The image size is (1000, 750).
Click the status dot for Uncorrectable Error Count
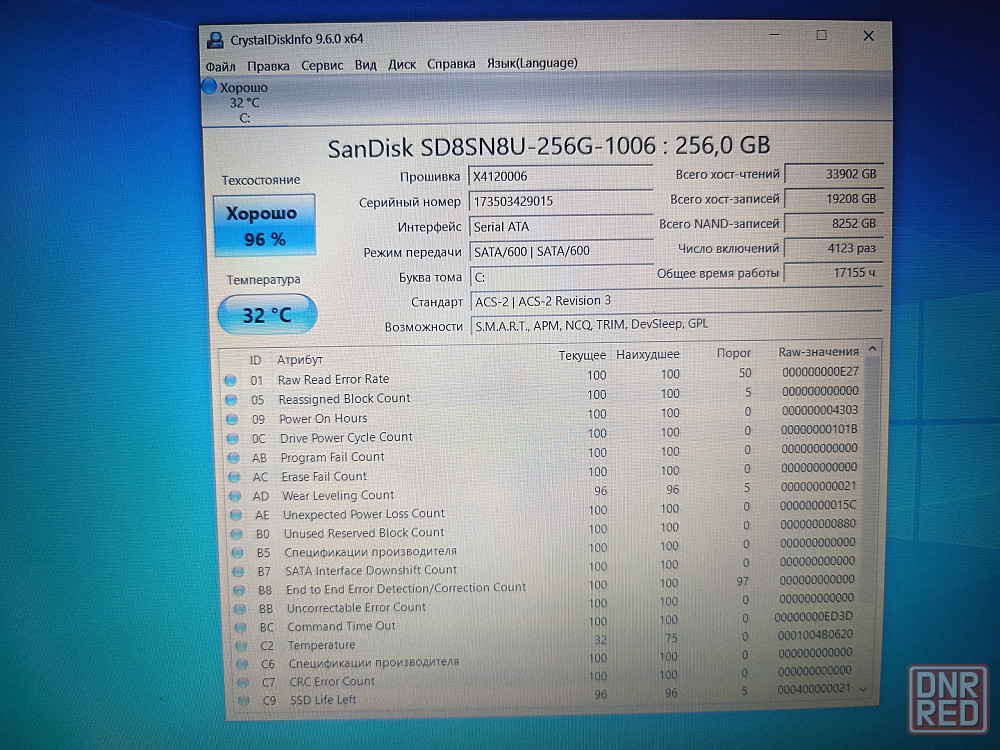tap(240, 609)
